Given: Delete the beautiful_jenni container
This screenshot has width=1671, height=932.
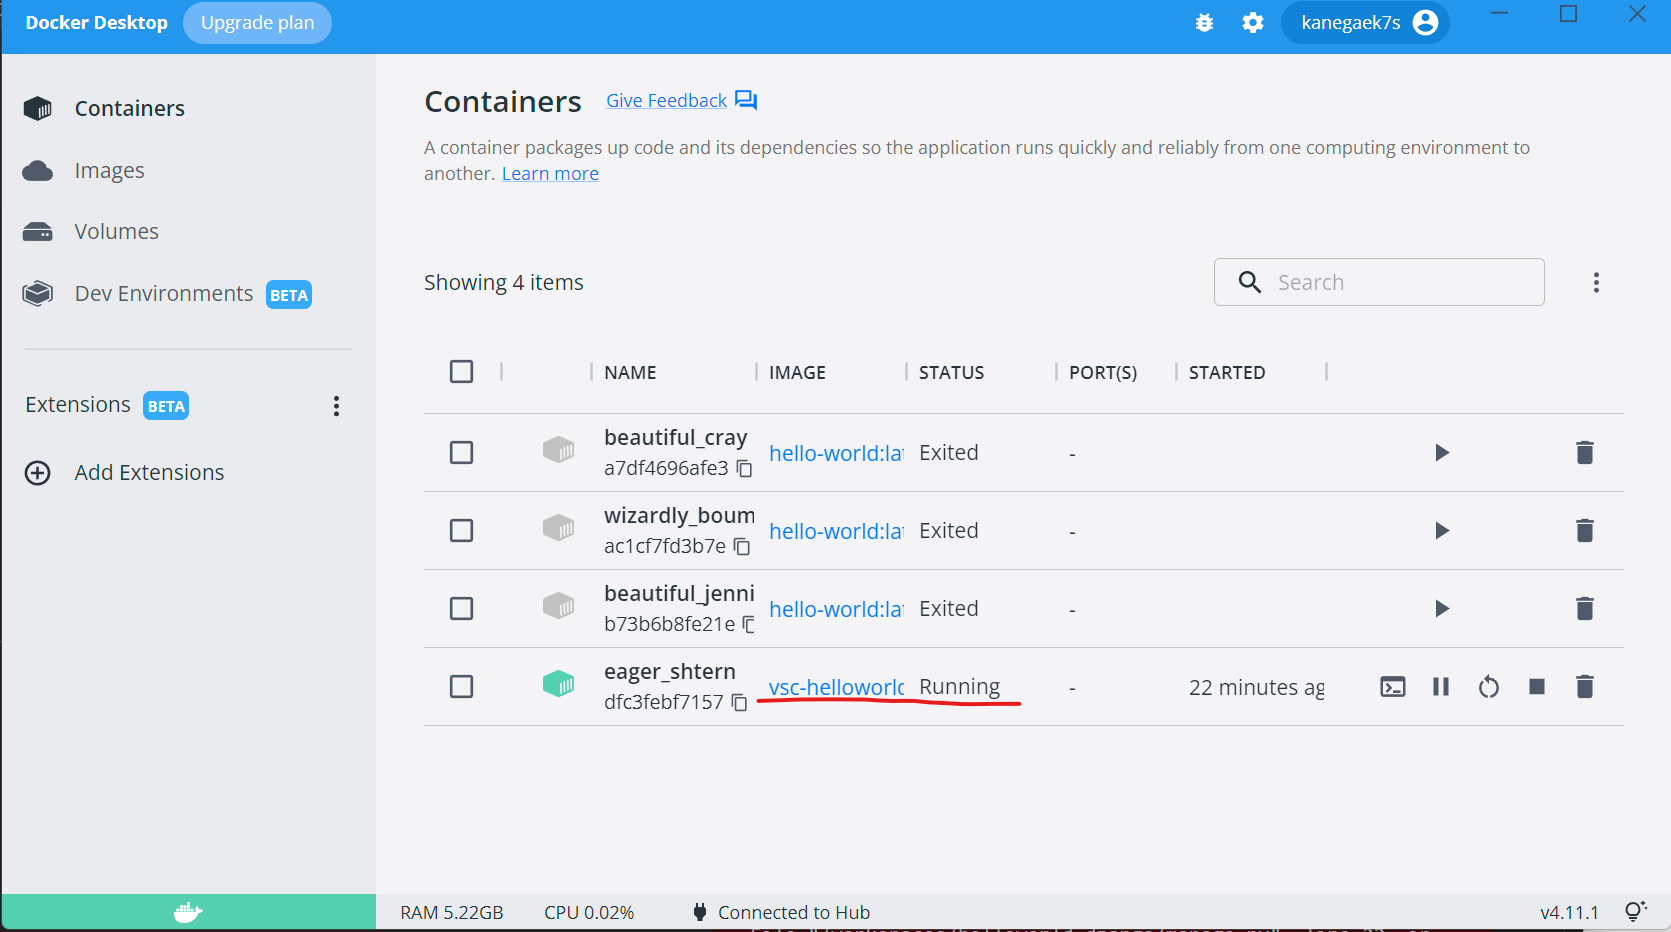Looking at the screenshot, I should tap(1585, 609).
